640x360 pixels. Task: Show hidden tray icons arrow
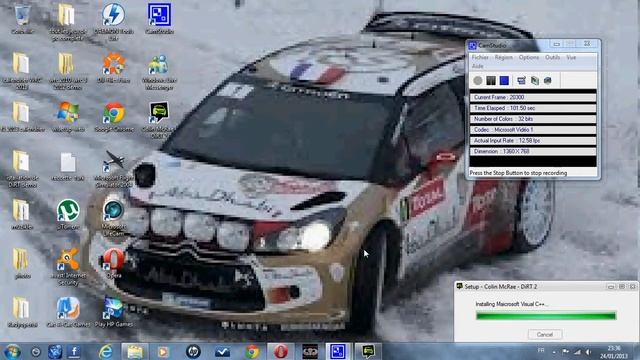click(554, 352)
